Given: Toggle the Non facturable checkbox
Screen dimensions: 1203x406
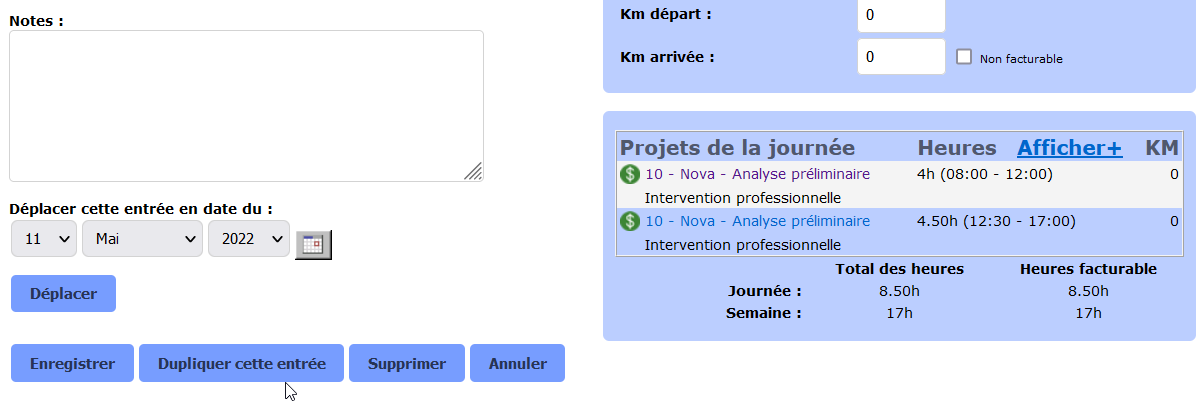Looking at the screenshot, I should coord(964,57).
